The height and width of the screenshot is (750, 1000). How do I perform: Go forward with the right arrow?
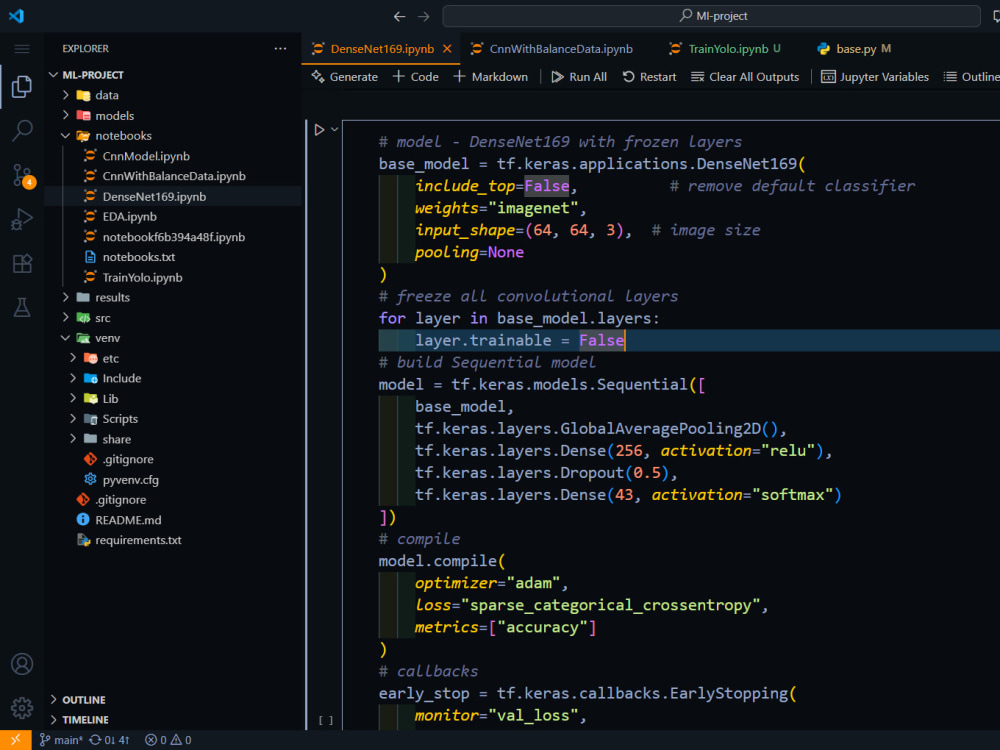[423, 16]
